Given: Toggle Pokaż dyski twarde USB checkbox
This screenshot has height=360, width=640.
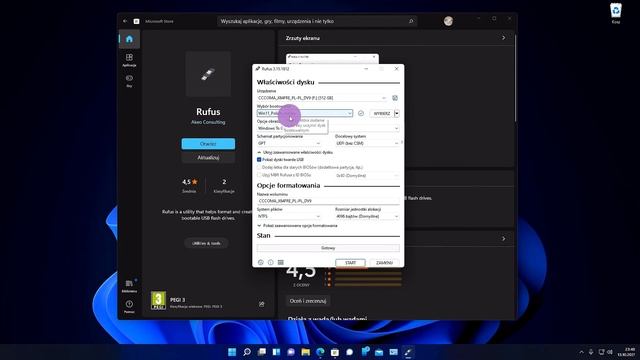Looking at the screenshot, I should coord(259,160).
